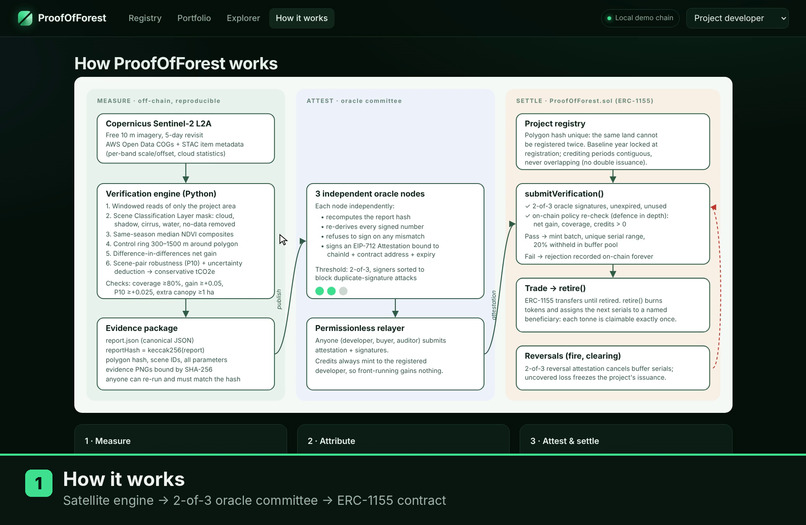Switch to the Explorer nav tab
Image resolution: width=806 pixels, height=525 pixels.
[243, 18]
